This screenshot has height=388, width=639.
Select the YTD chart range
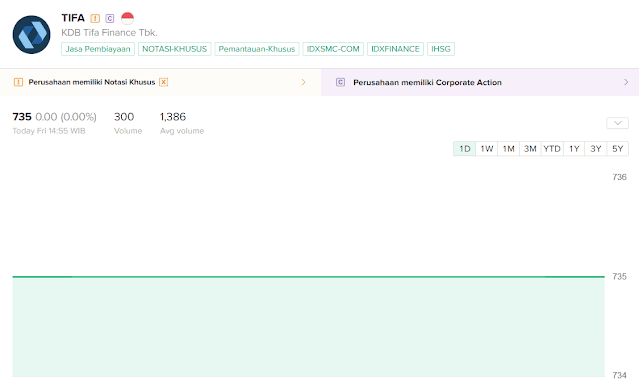point(552,149)
